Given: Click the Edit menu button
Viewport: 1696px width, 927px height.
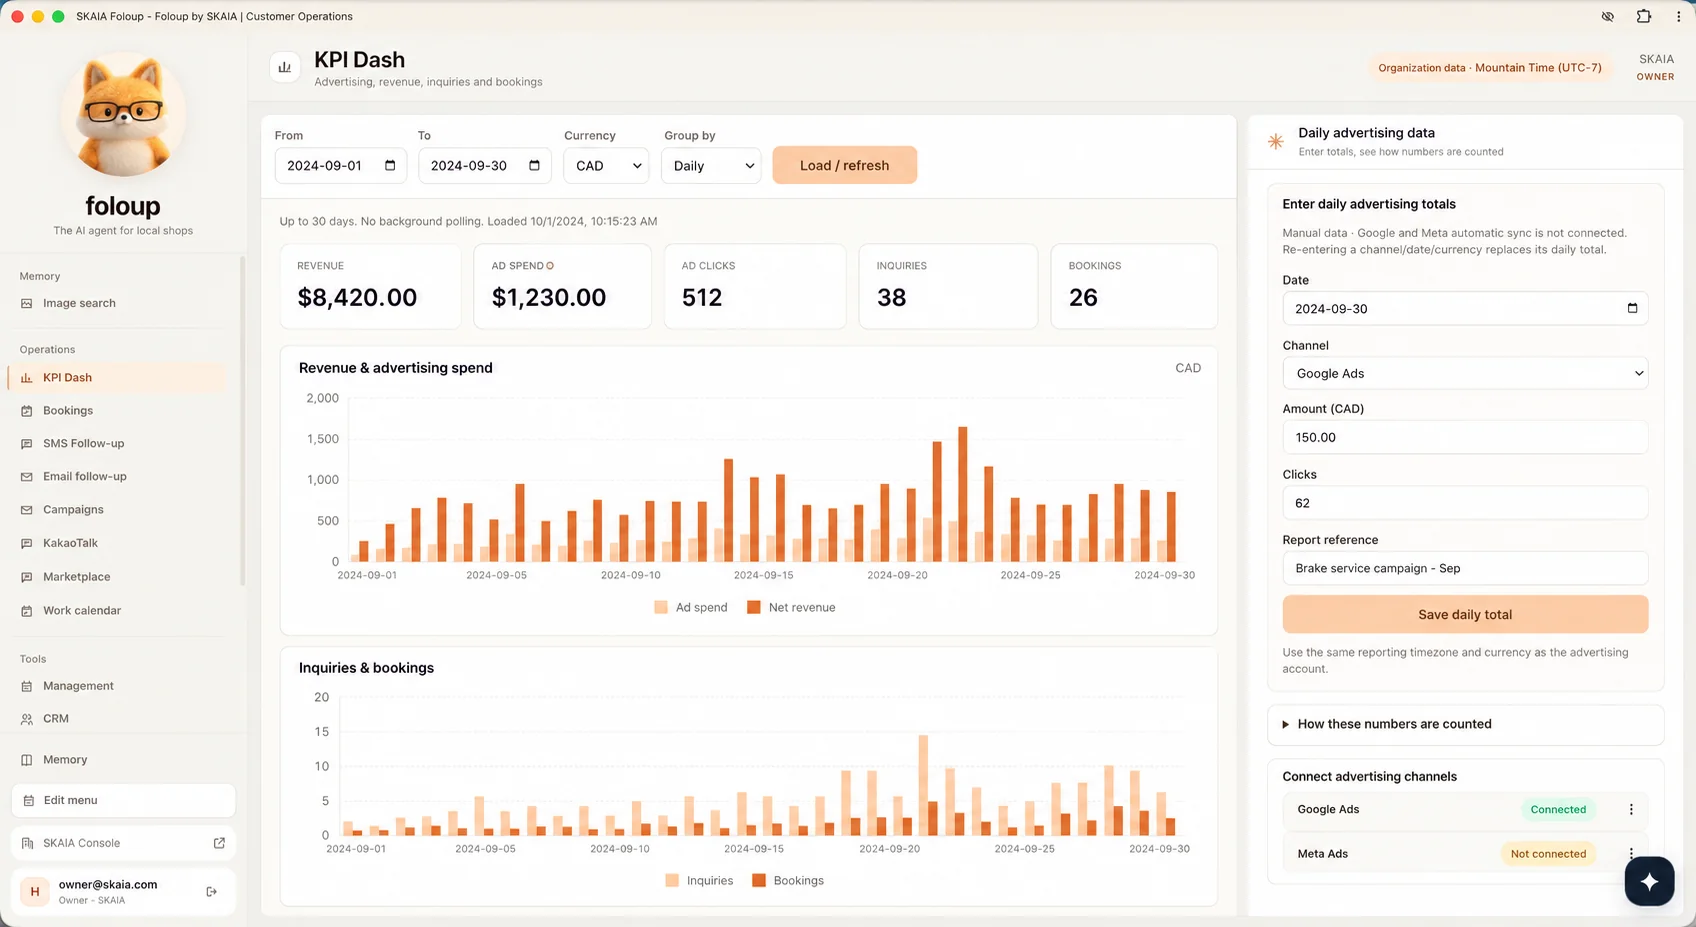Looking at the screenshot, I should point(123,801).
